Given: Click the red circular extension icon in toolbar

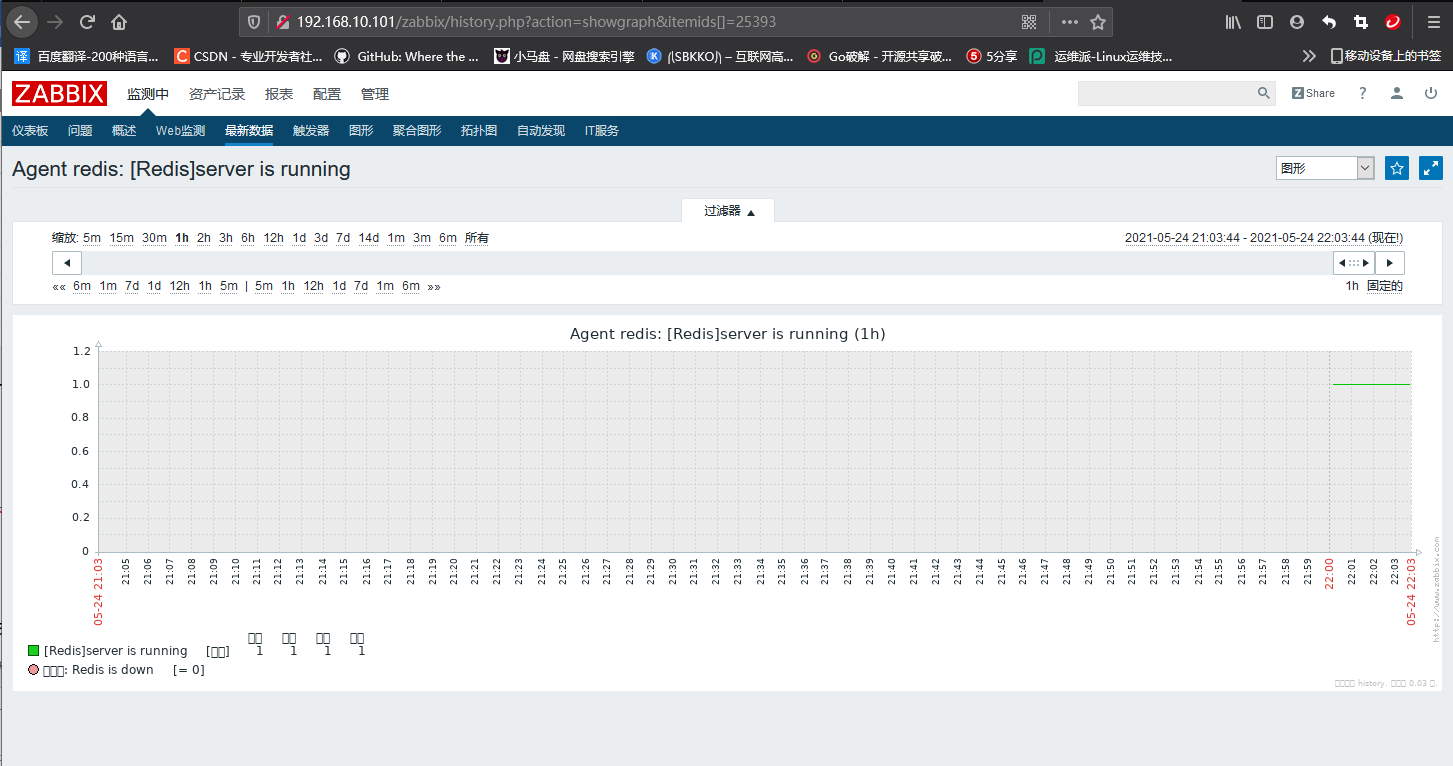Looking at the screenshot, I should (1393, 21).
